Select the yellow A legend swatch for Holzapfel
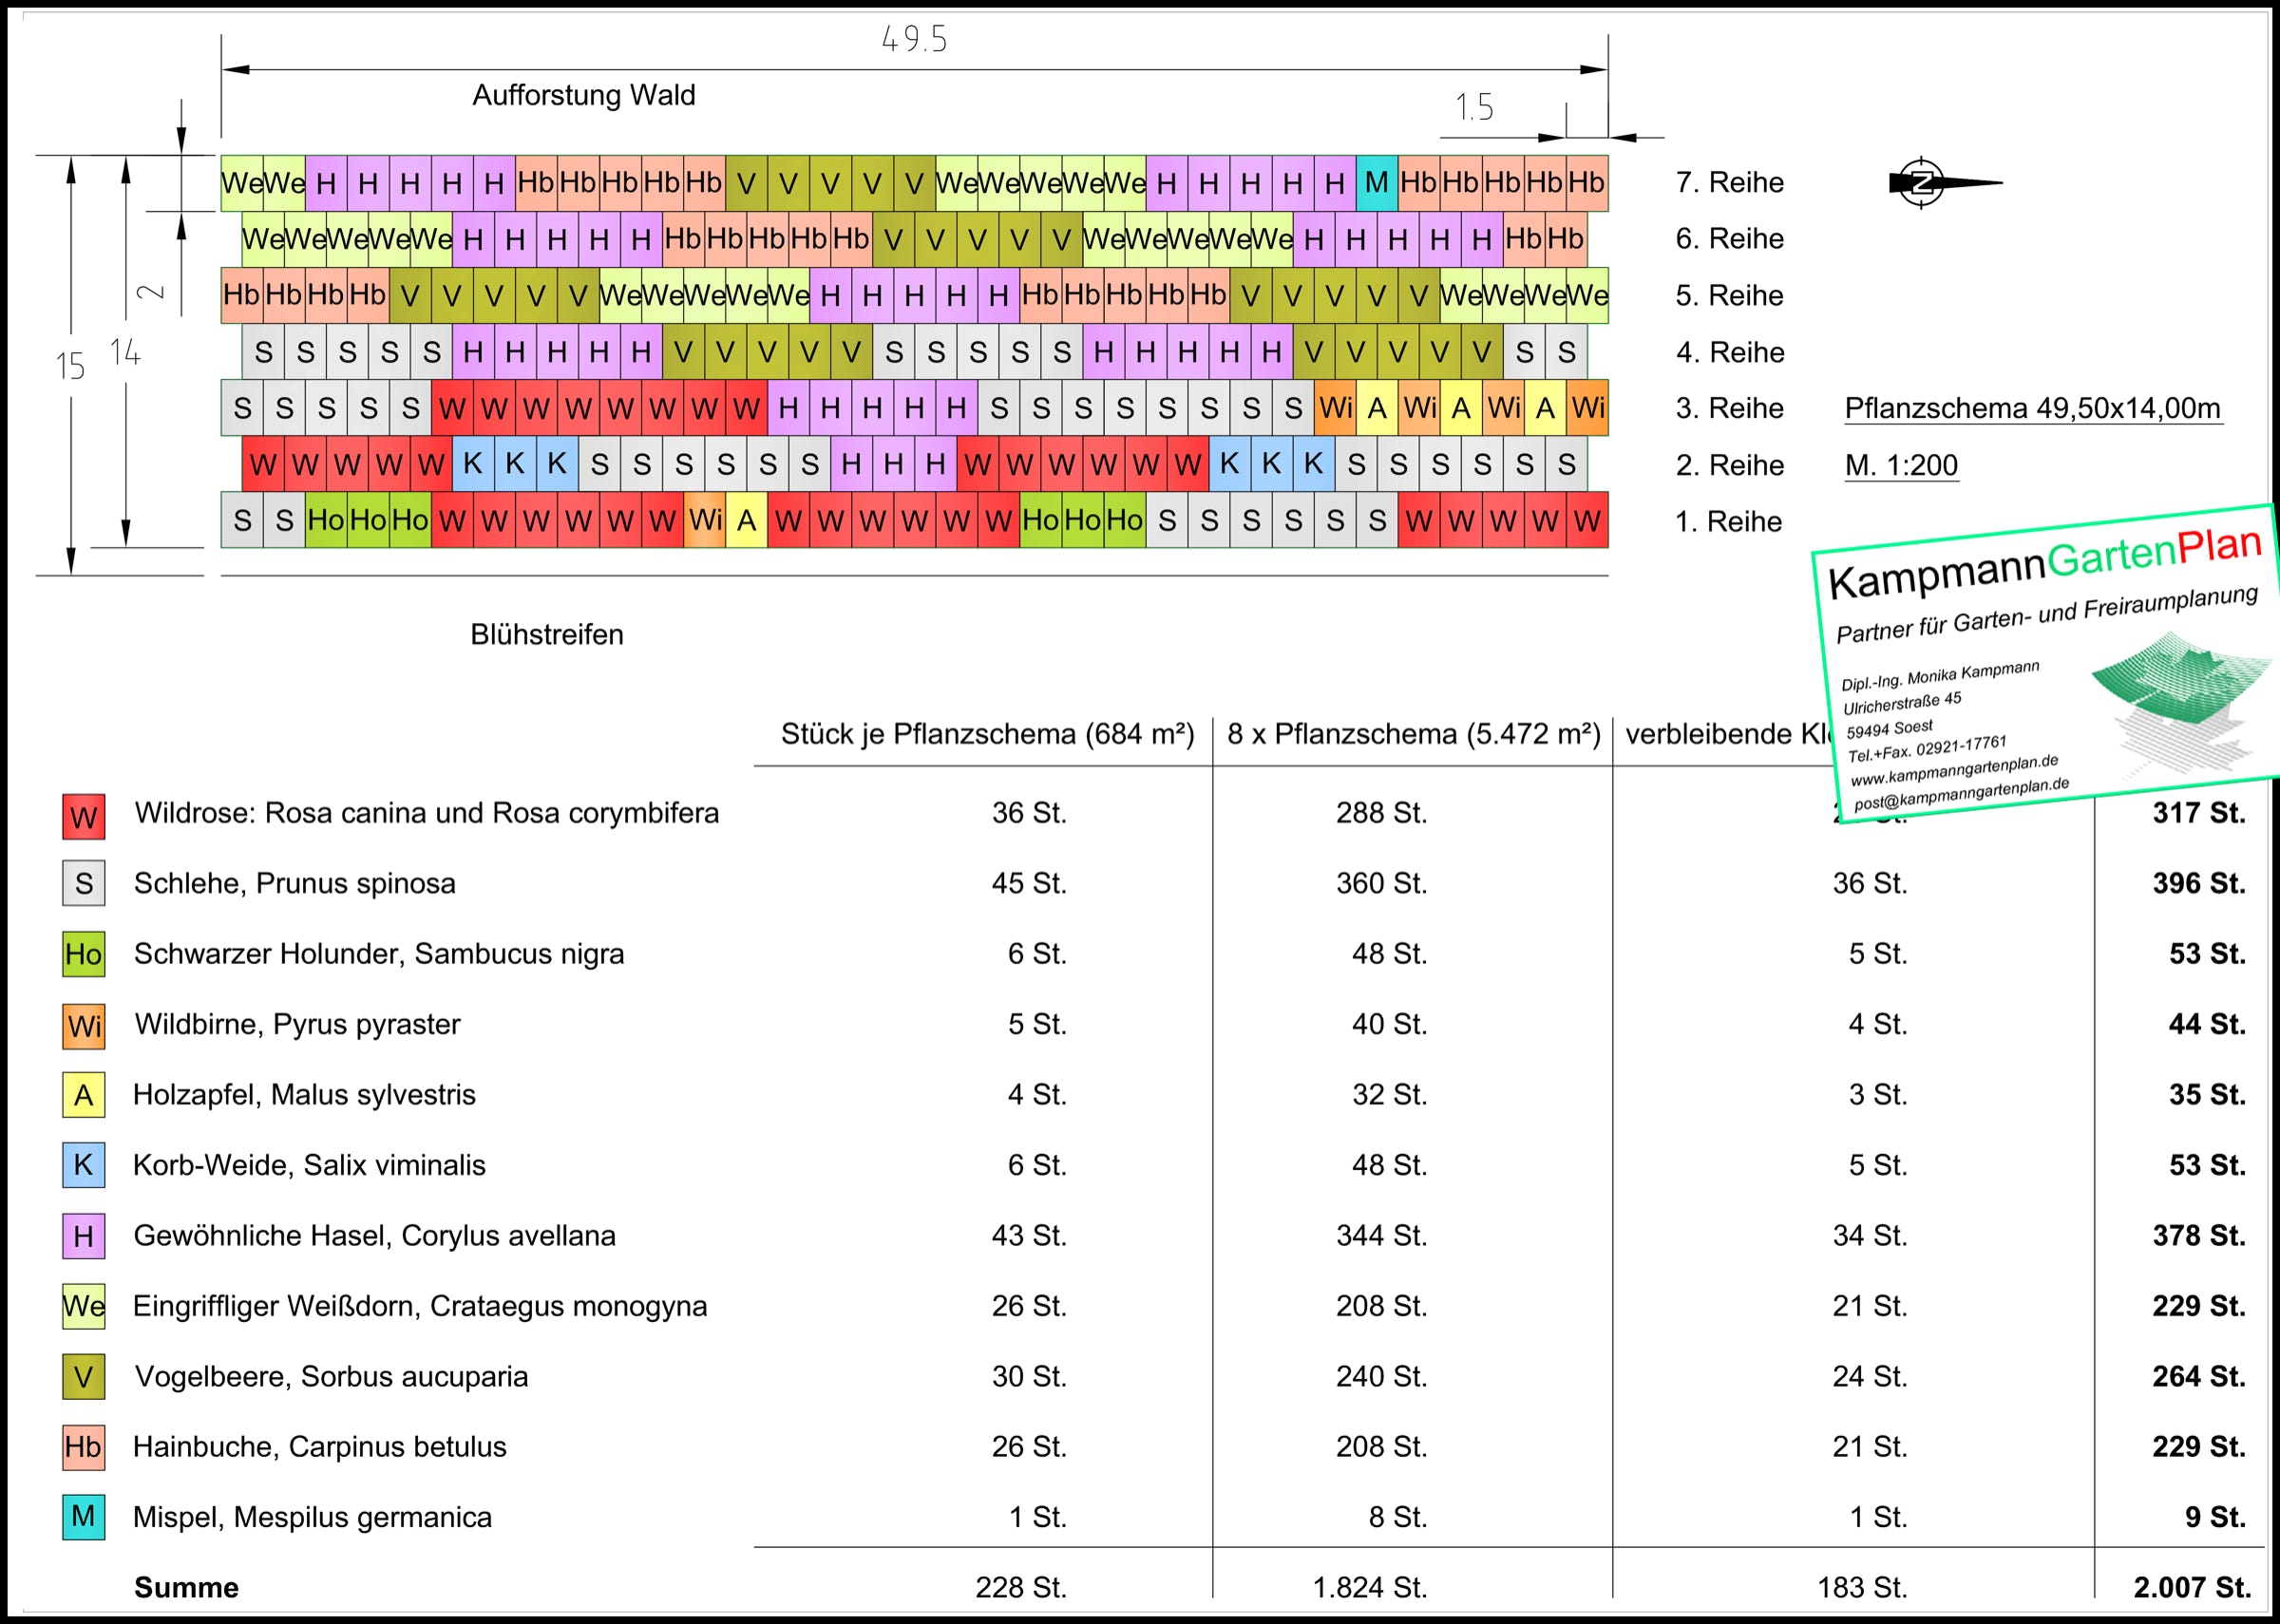2280x1624 pixels. tap(84, 1095)
